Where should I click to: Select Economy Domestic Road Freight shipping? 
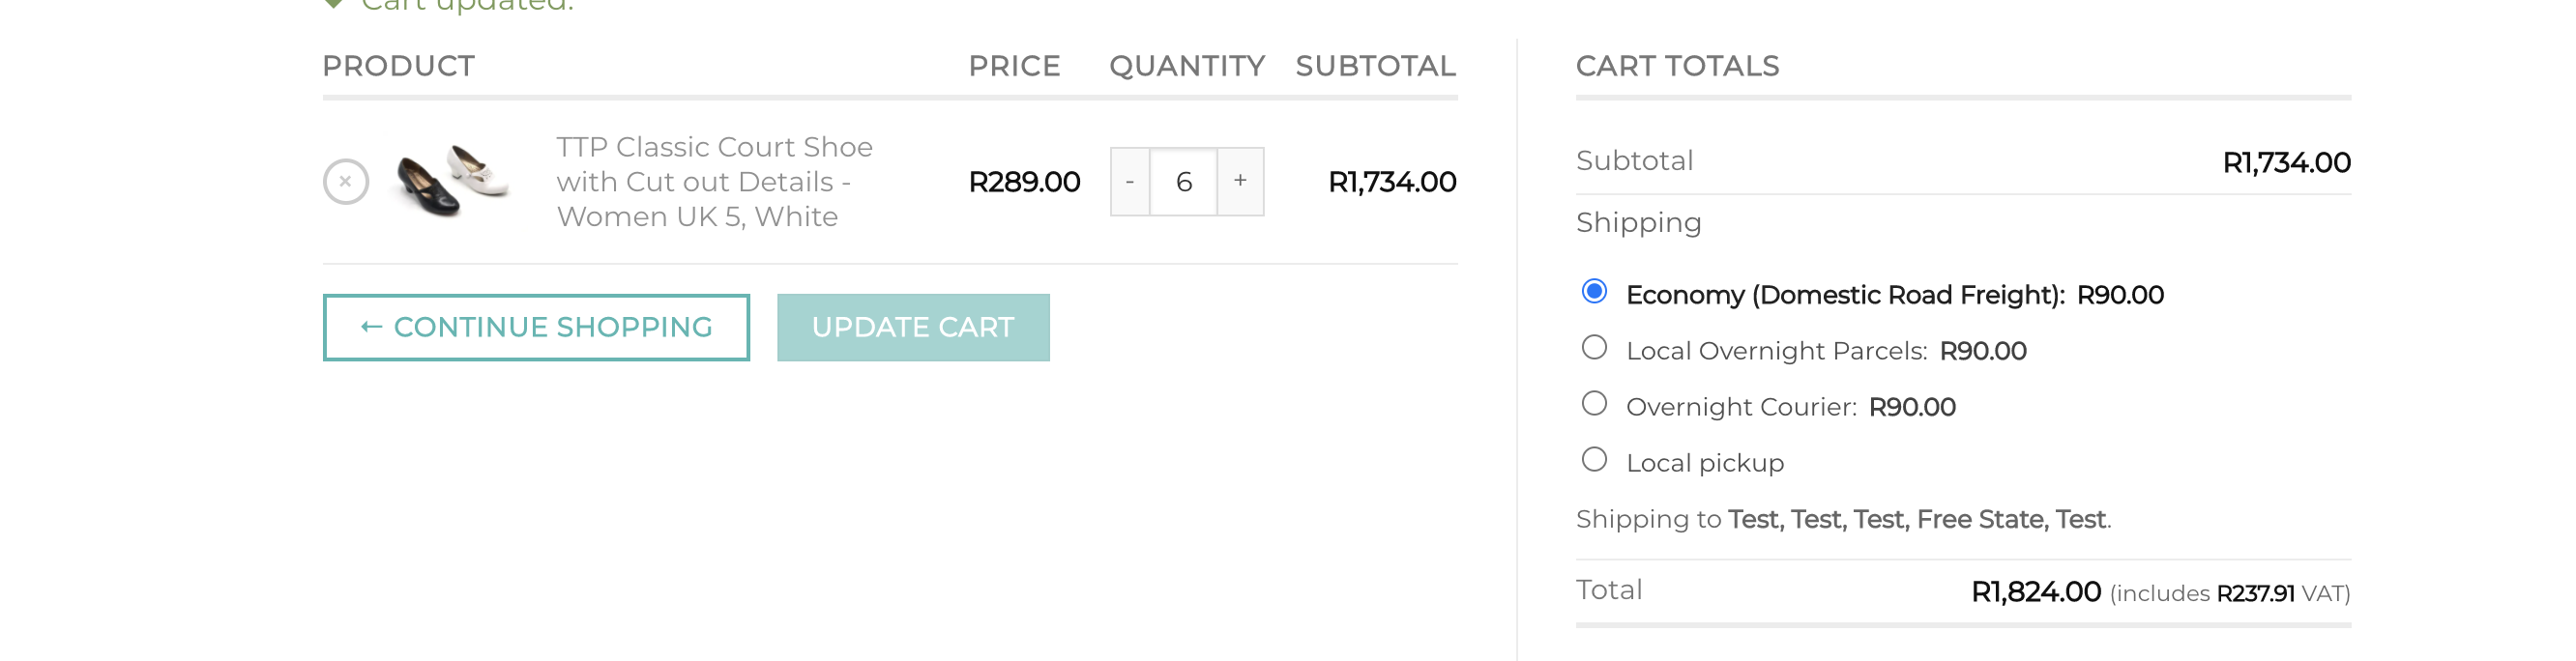coord(1594,292)
